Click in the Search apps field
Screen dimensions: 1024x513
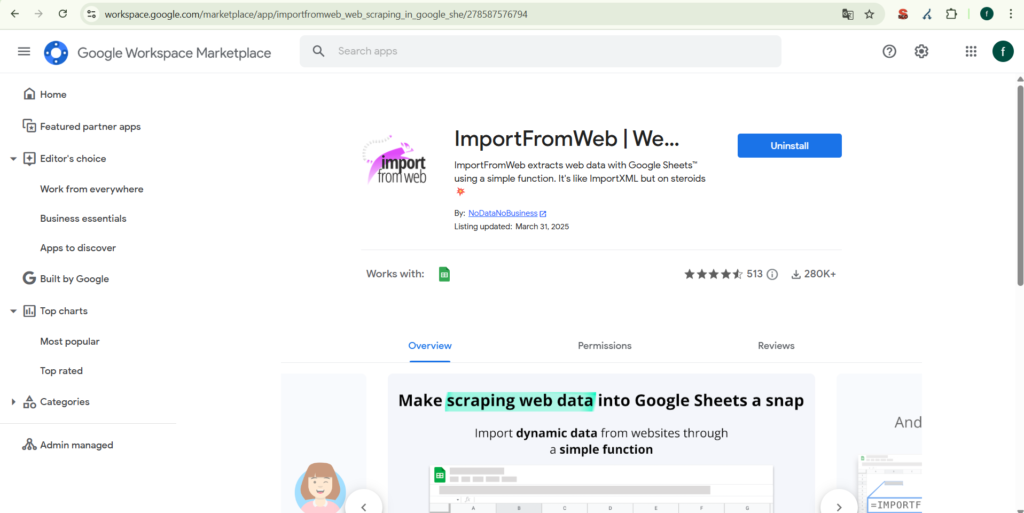click(540, 51)
